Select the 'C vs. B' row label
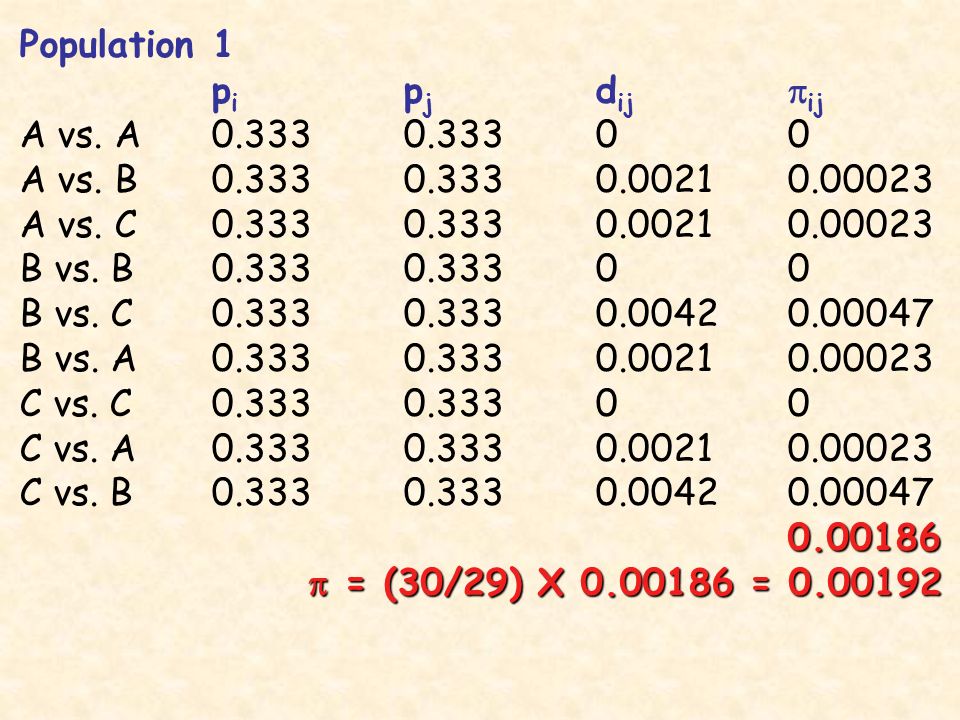 coord(76,492)
